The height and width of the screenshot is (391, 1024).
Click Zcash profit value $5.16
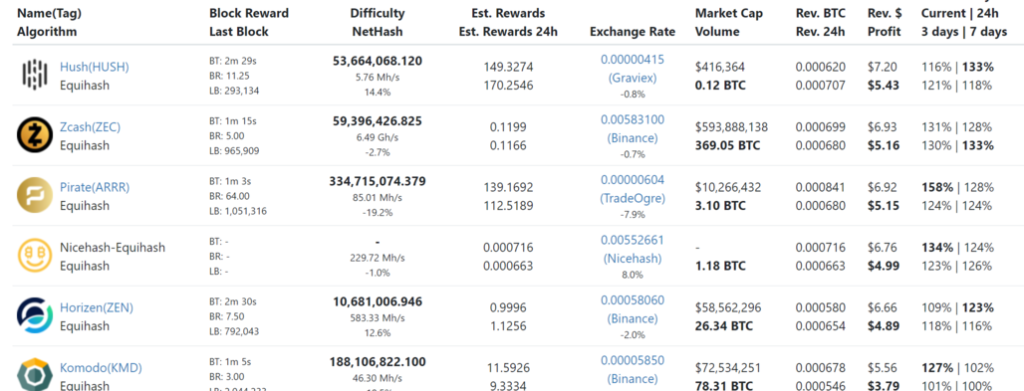[x=884, y=146]
